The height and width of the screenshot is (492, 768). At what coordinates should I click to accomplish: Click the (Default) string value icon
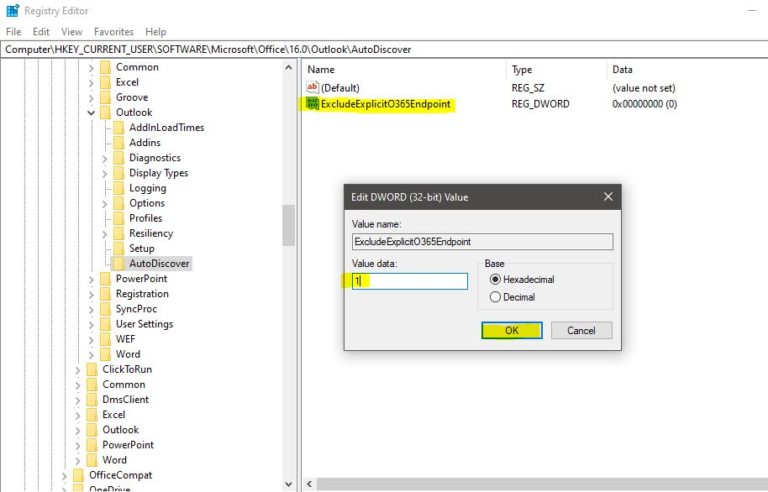click(x=312, y=88)
